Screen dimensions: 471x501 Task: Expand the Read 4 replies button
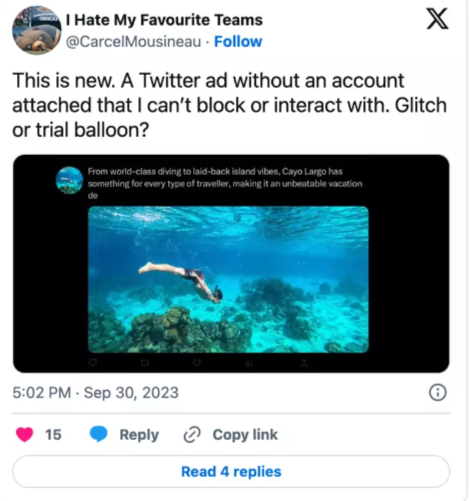click(231, 472)
